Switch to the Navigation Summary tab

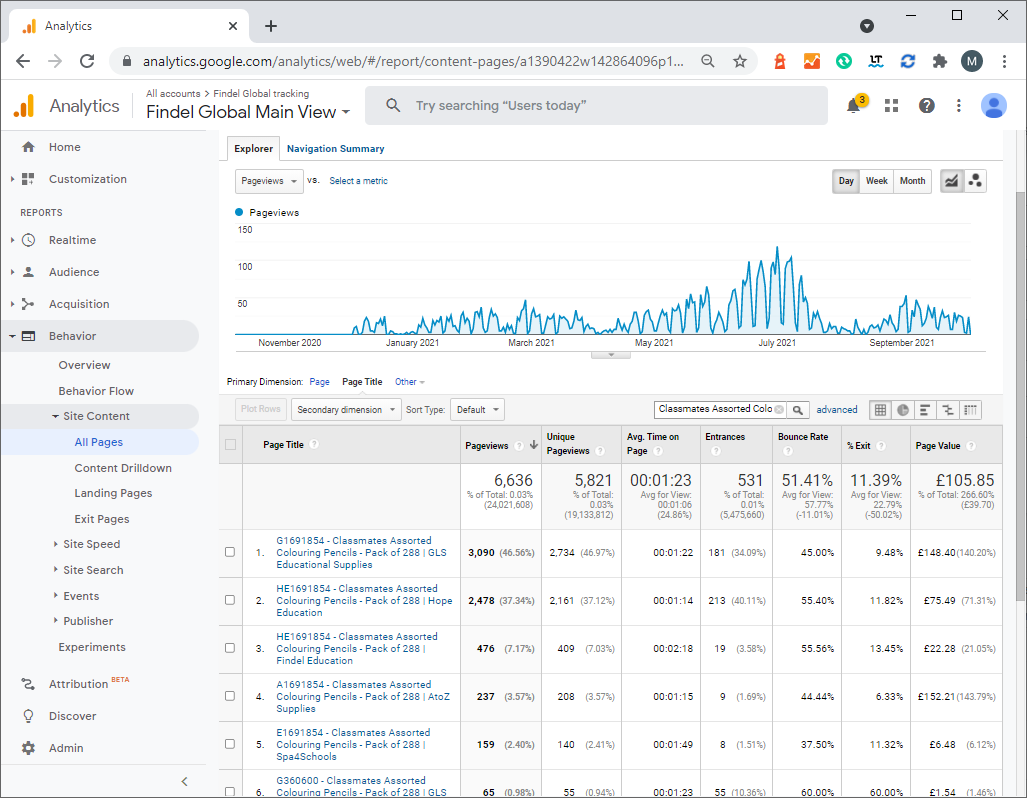pos(335,149)
